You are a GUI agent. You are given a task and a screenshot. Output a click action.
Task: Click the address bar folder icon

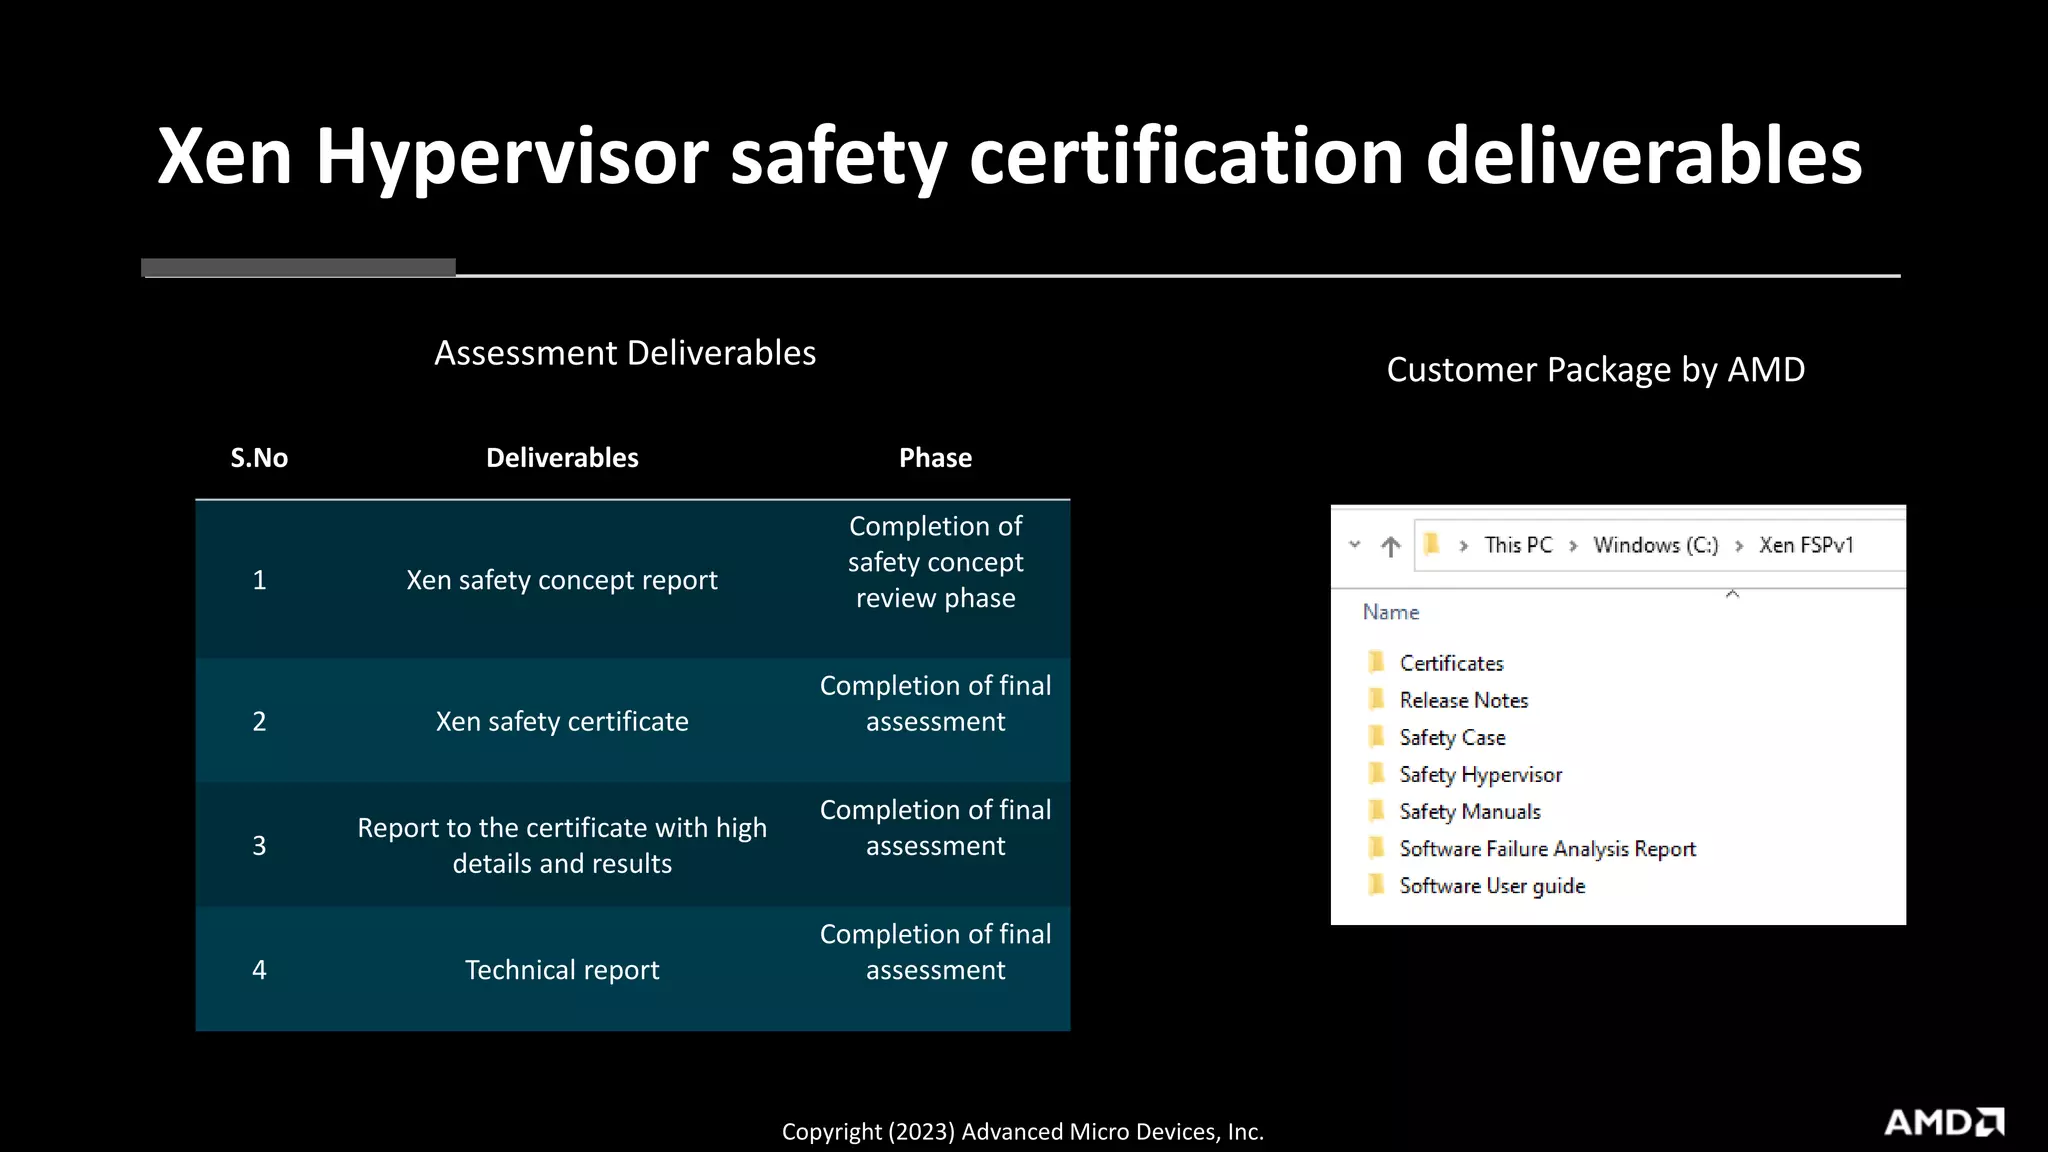tap(1432, 544)
